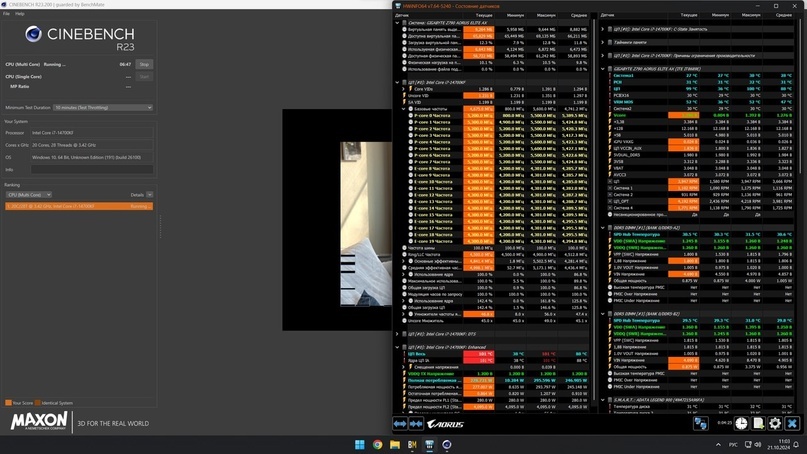Collapse the DDR5 DIMM [#1] BANK 0/DDR5-A2 group
807x454 pixels.
[603, 228]
